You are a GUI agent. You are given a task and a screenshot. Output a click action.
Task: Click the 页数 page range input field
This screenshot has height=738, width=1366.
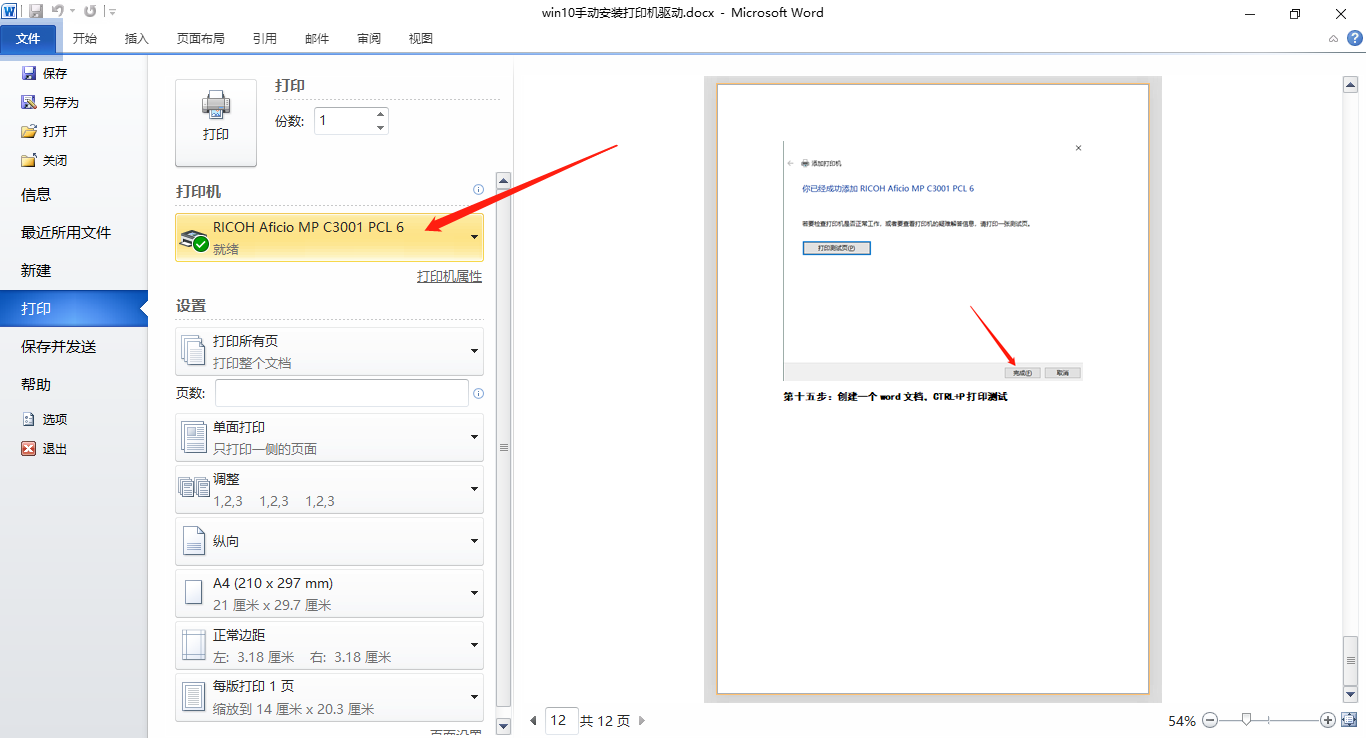[342, 393]
